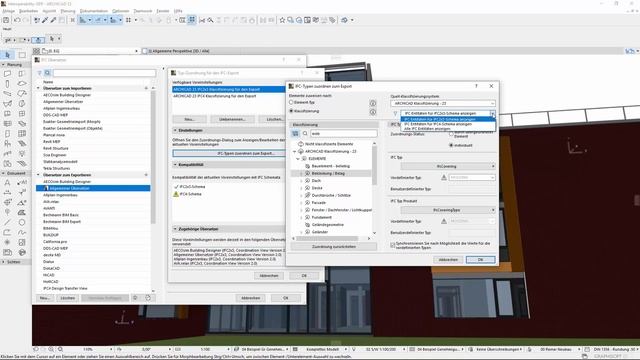
Task: Collapse the Einstellungen section
Action: tap(176, 130)
